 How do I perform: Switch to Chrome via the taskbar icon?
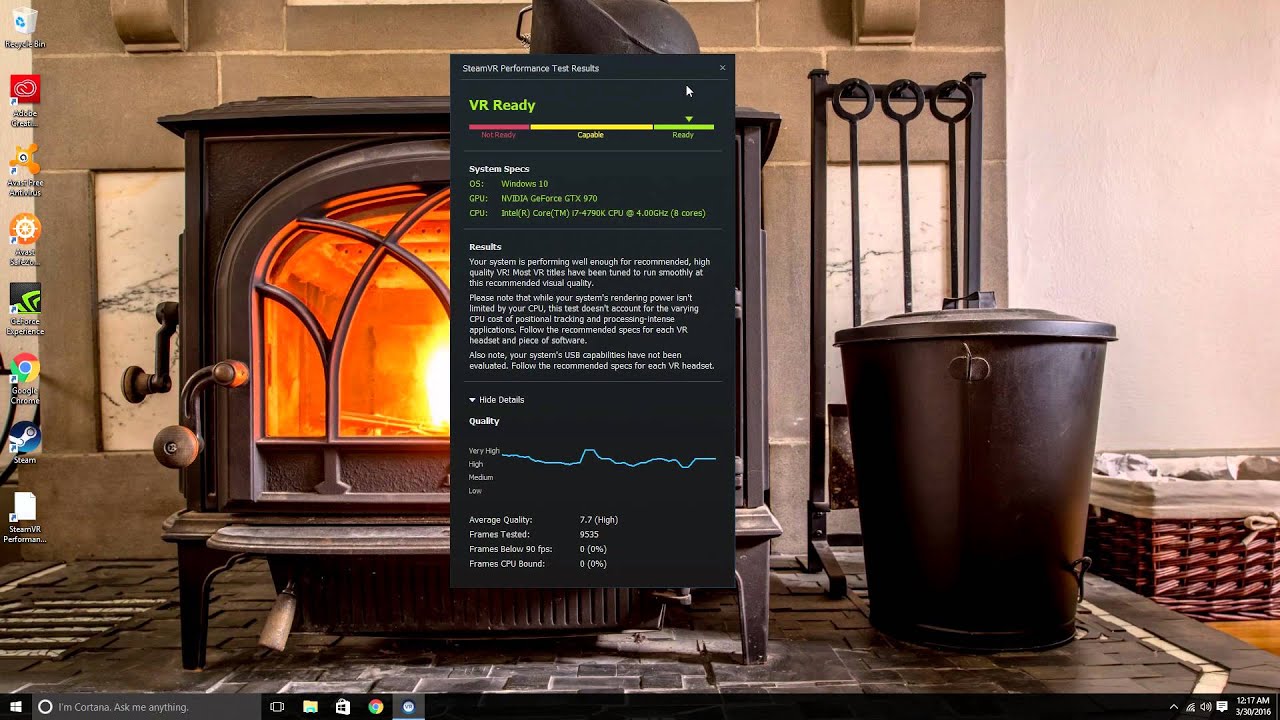[375, 707]
